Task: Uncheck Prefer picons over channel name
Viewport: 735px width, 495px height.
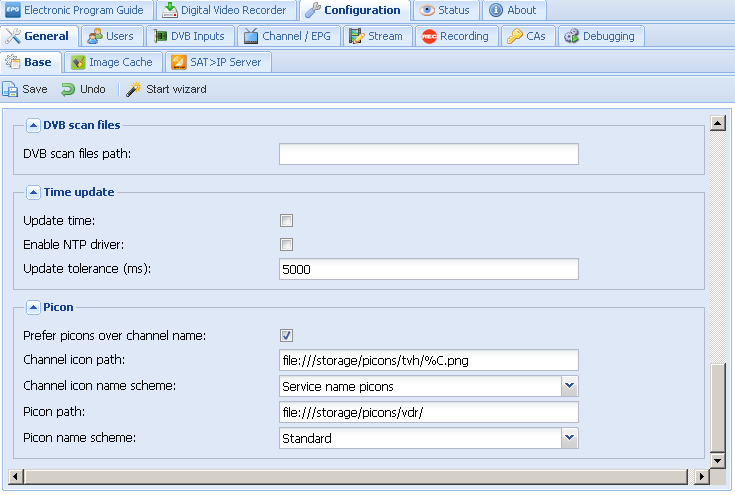Action: pyautogui.click(x=286, y=335)
